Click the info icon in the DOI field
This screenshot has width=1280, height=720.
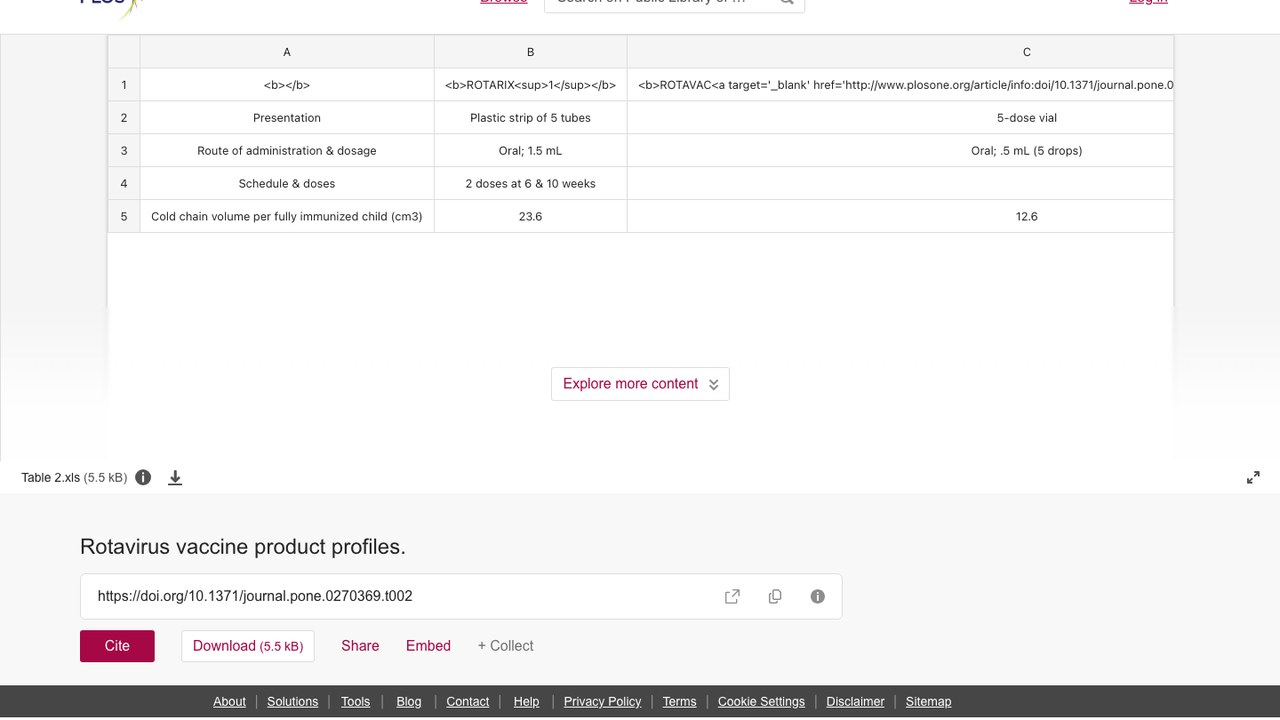[817, 596]
